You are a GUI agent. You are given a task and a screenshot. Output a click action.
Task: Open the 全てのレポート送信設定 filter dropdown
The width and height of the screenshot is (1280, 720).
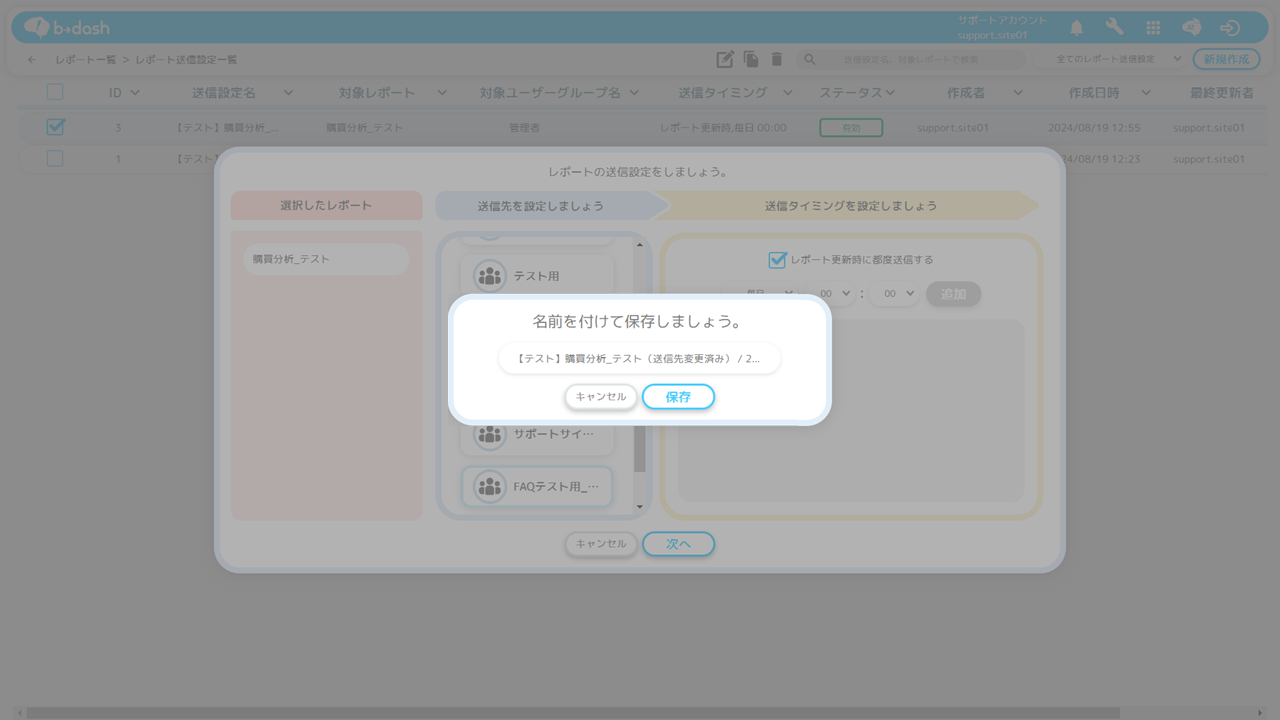click(x=1110, y=60)
